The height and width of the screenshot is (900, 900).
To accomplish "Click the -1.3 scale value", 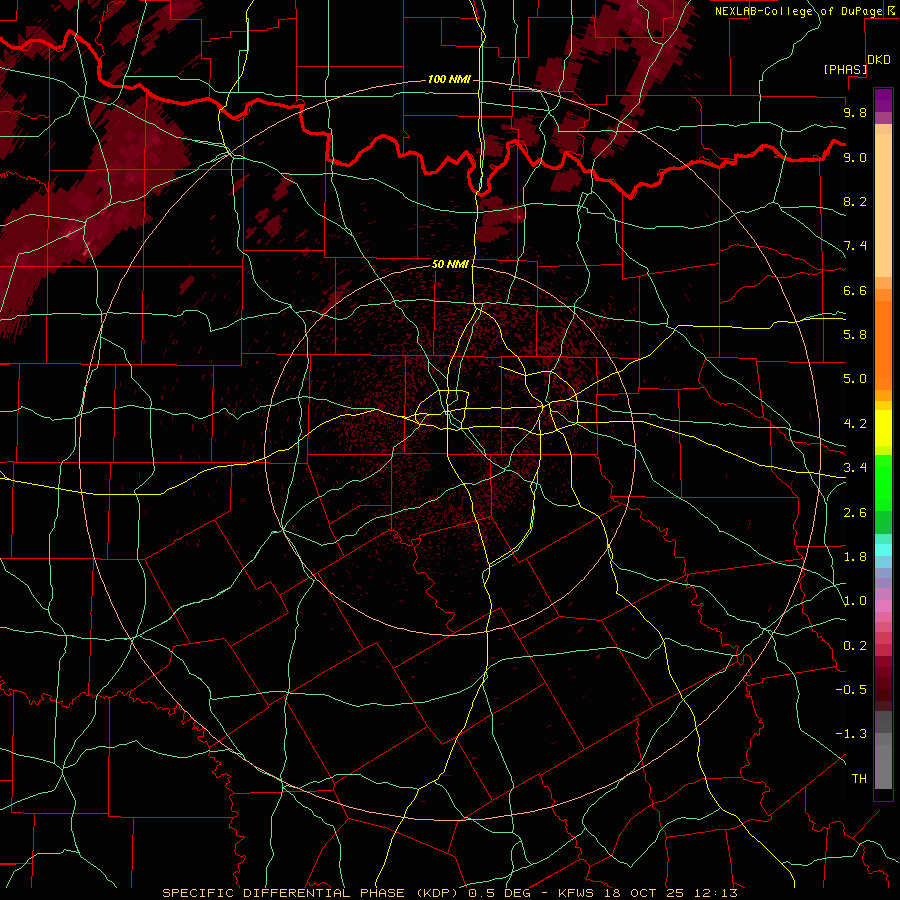I will tap(851, 734).
